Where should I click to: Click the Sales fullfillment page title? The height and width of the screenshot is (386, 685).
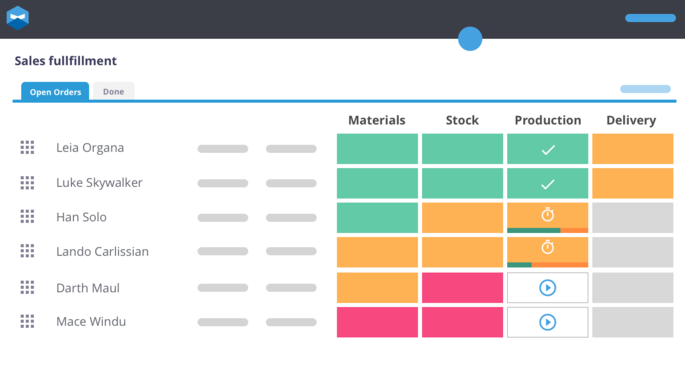tap(66, 61)
